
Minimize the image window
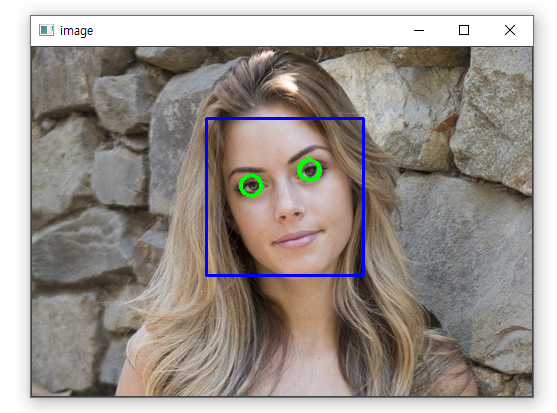(419, 31)
